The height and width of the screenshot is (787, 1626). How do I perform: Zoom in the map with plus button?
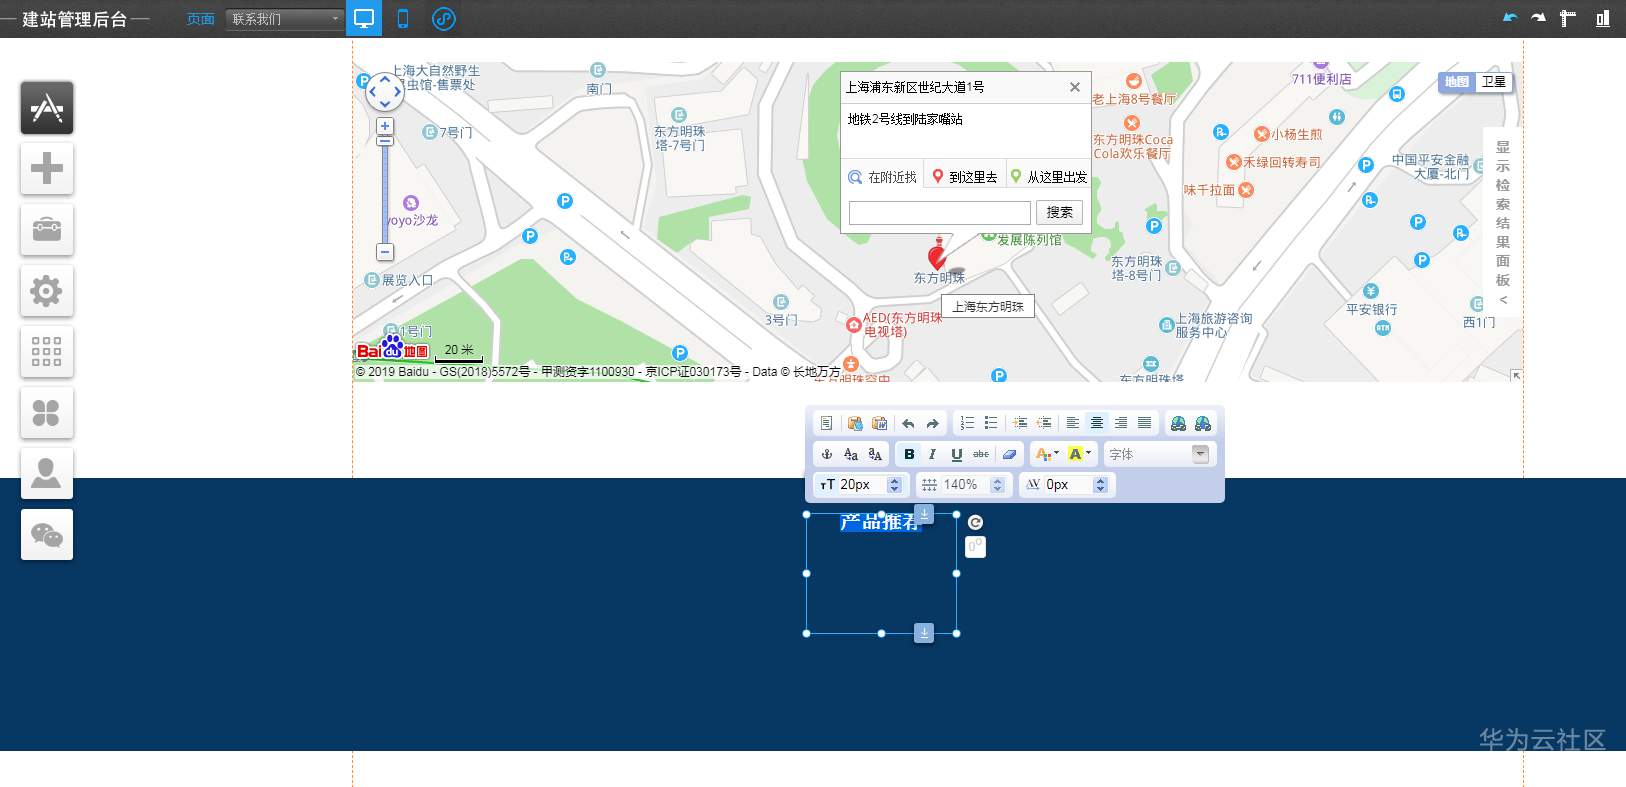pyautogui.click(x=385, y=126)
